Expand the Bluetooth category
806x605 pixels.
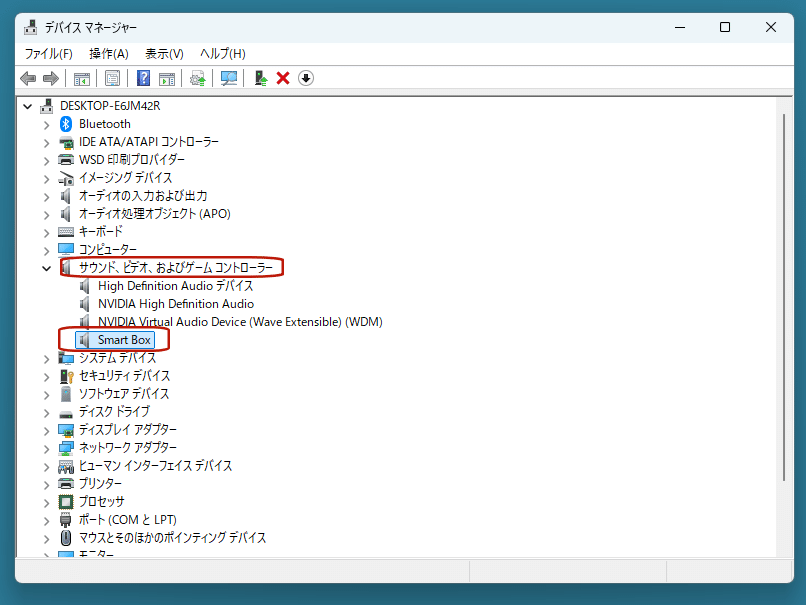[x=46, y=124]
